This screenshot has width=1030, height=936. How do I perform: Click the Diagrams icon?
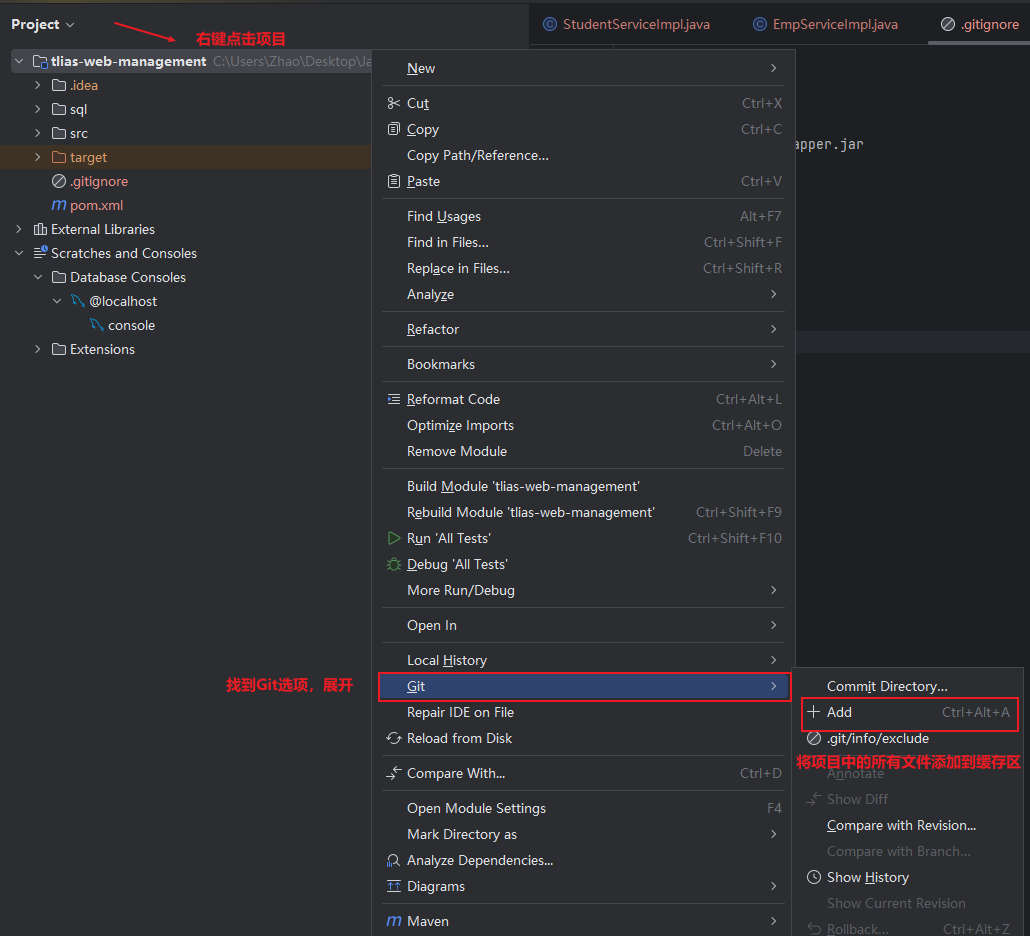click(393, 886)
